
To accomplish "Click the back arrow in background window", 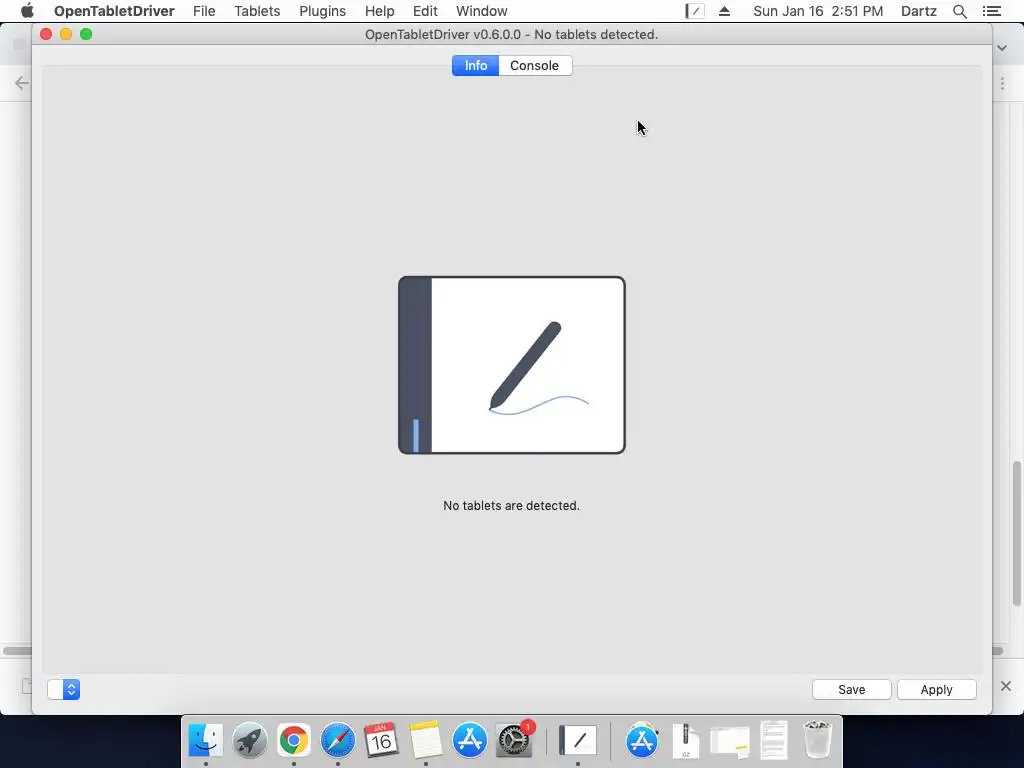I will 22,83.
